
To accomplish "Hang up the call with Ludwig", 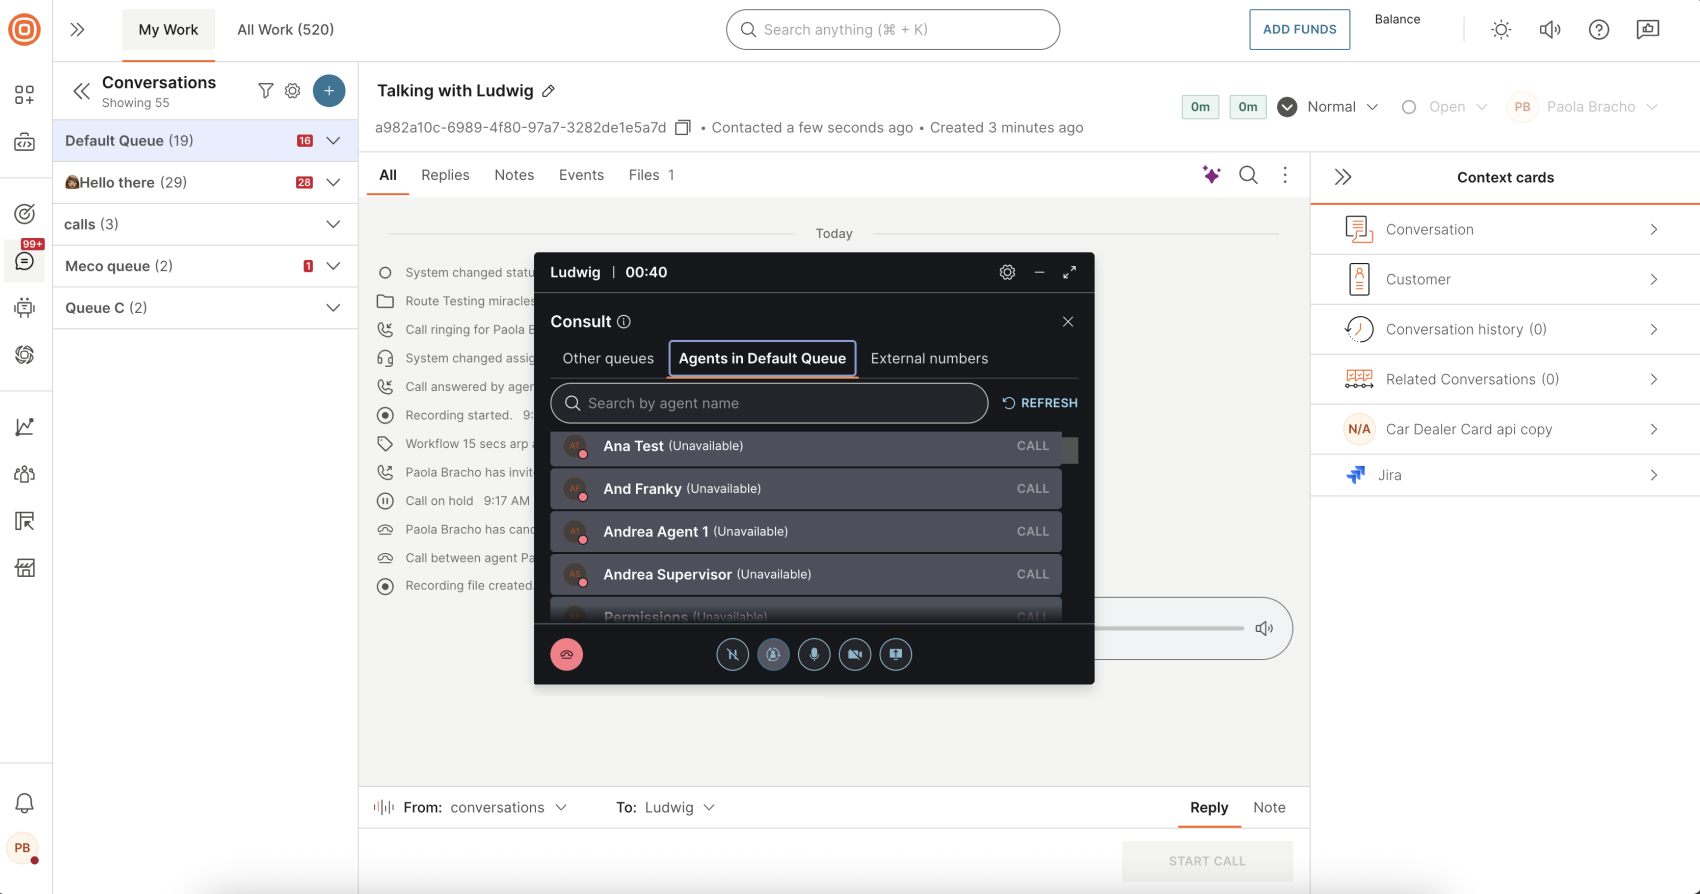I will point(566,654).
